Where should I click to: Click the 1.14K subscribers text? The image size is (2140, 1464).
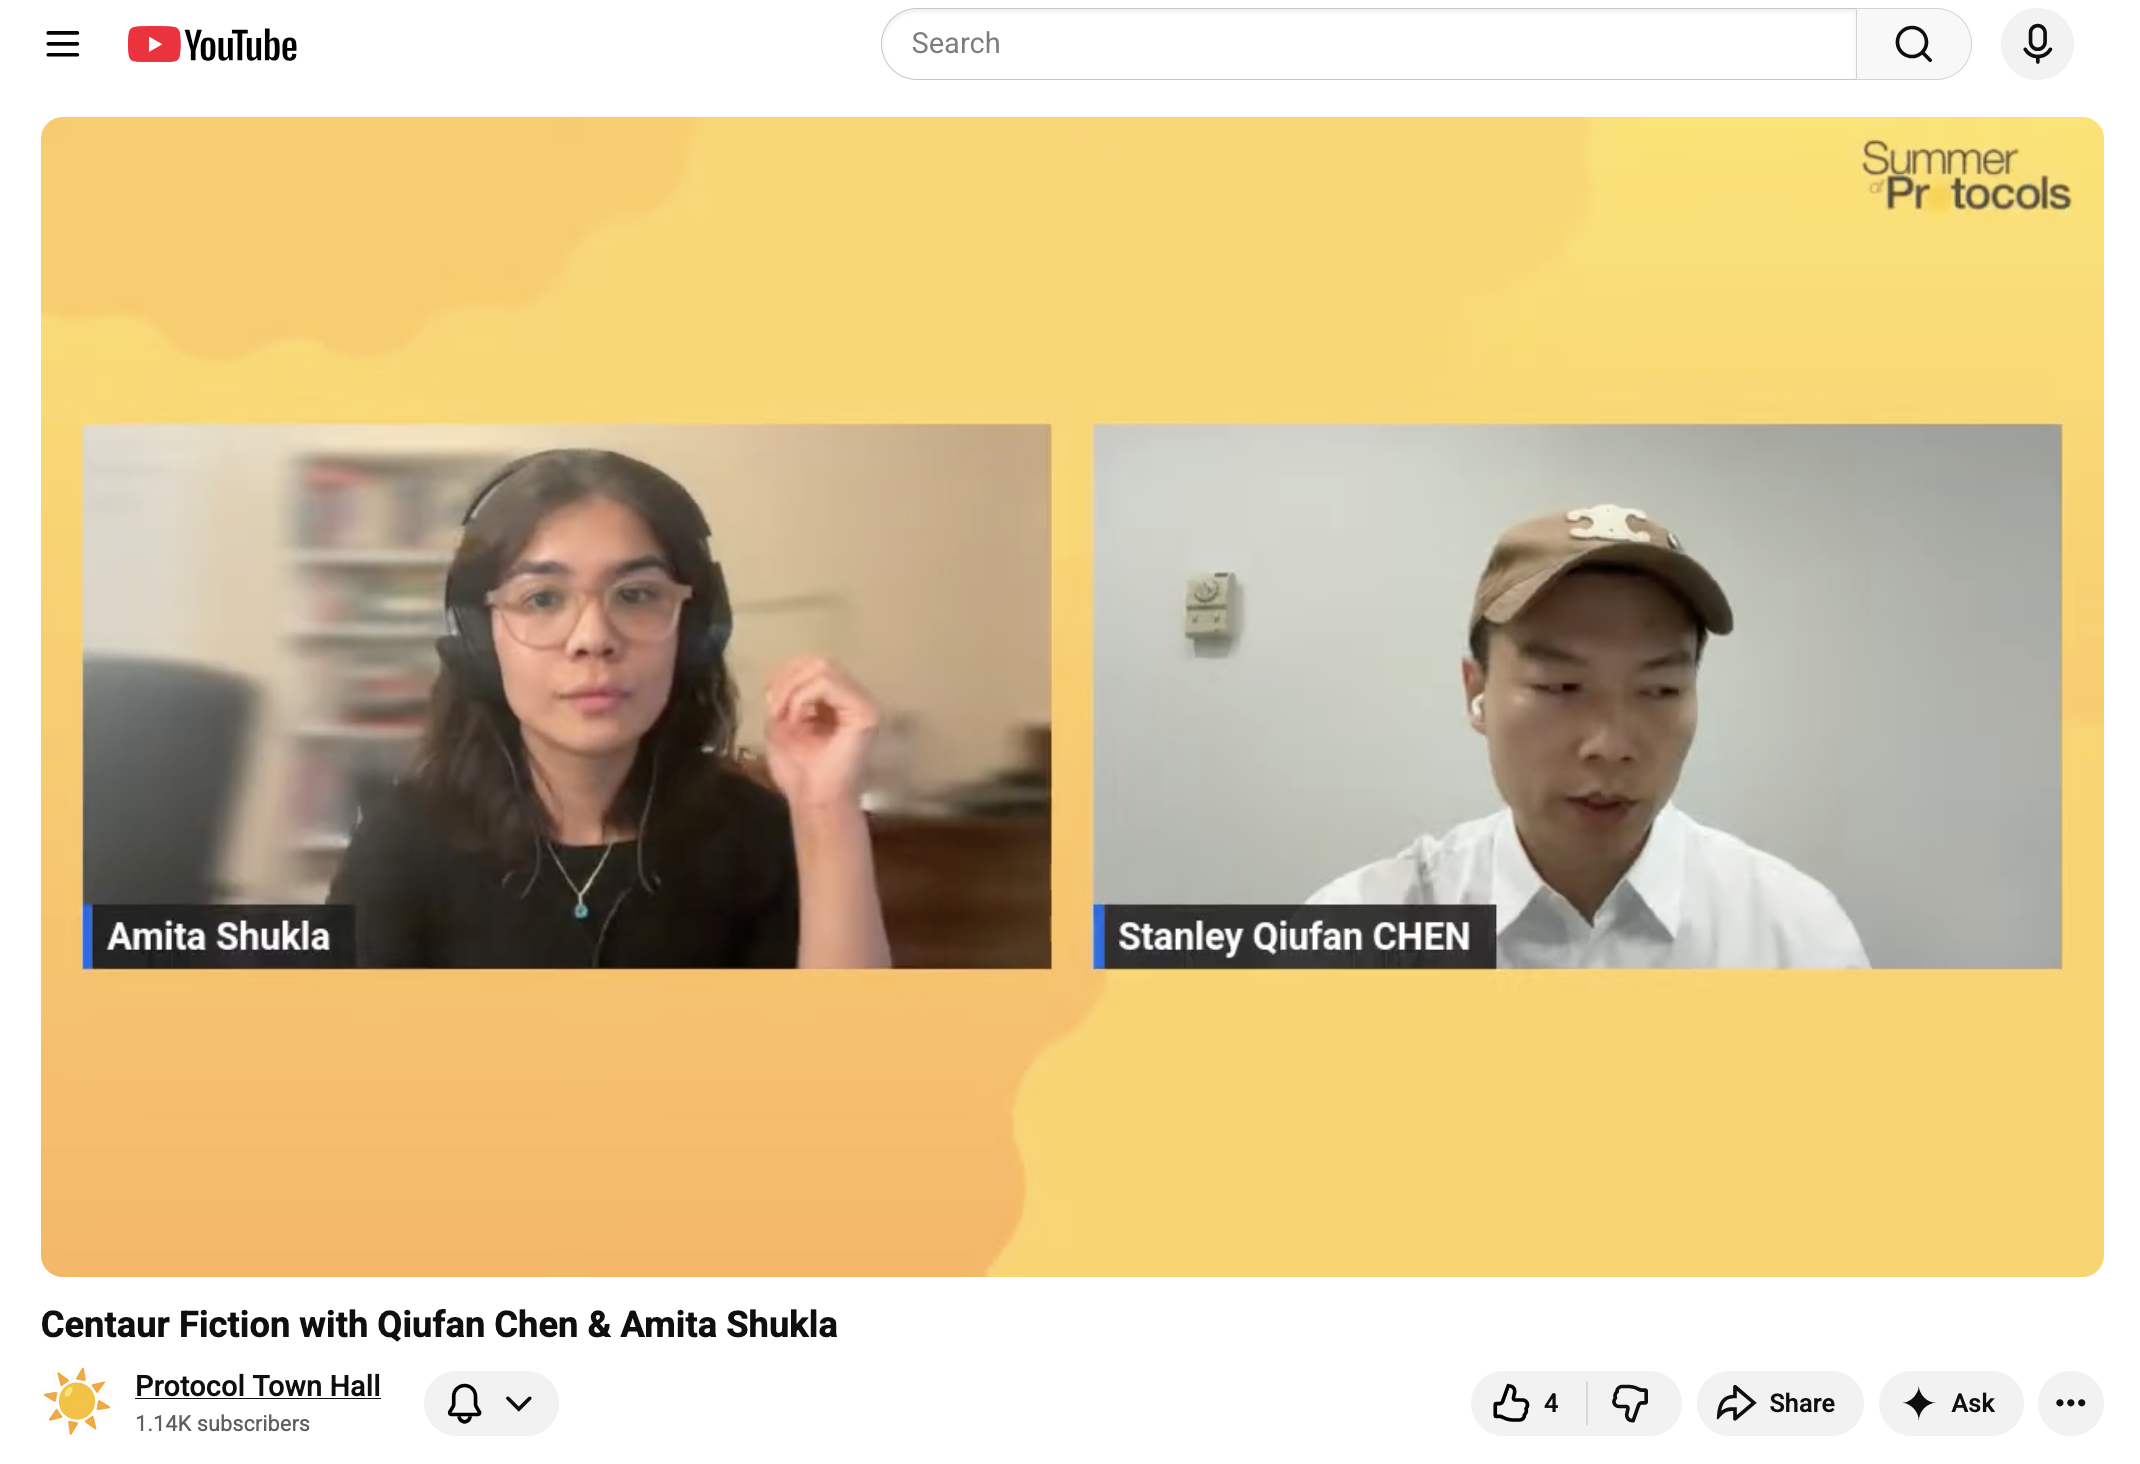[x=223, y=1423]
